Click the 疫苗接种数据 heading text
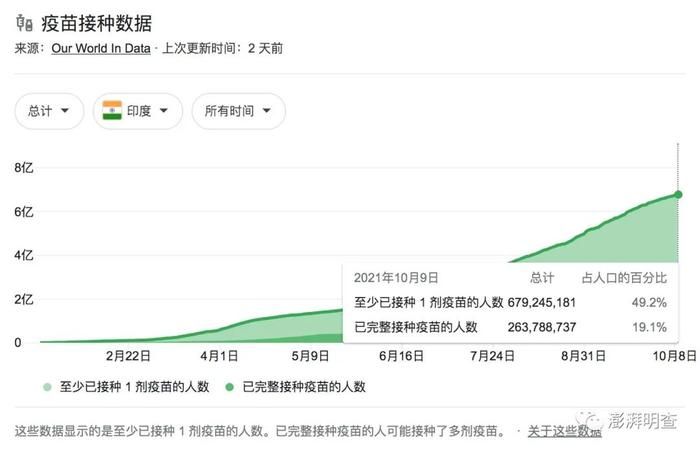Screen dimensions: 700x452 (x=96, y=23)
